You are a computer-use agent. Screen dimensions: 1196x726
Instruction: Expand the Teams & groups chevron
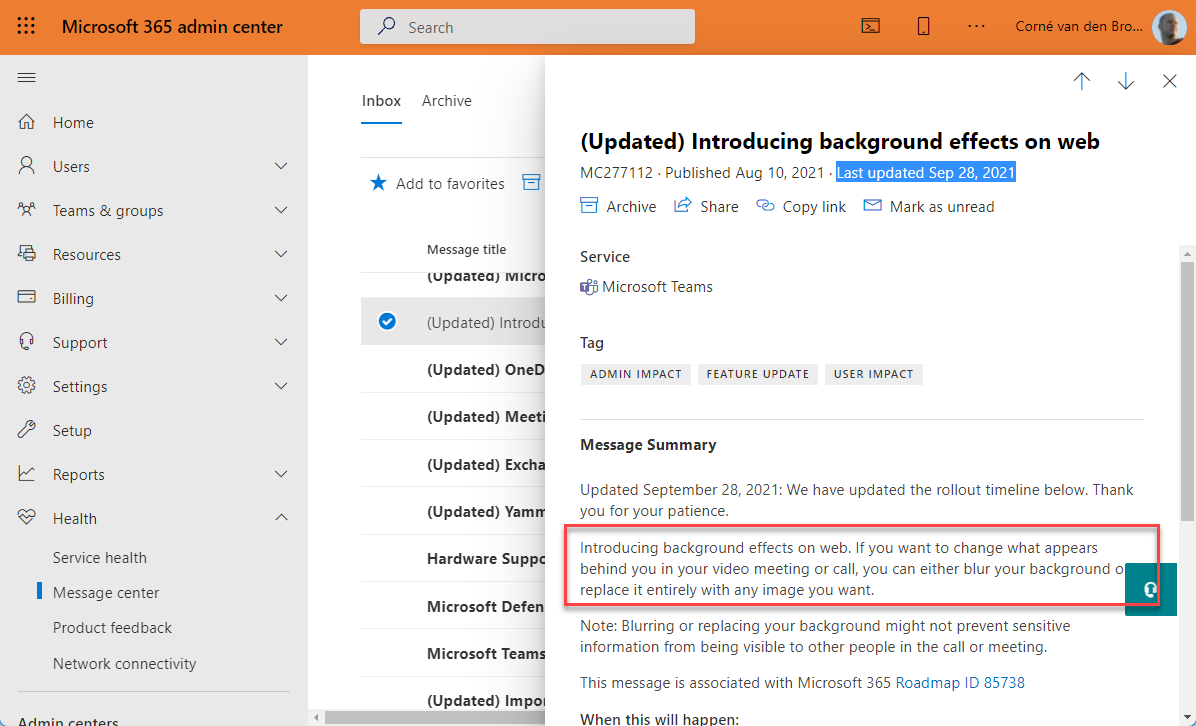pos(281,210)
